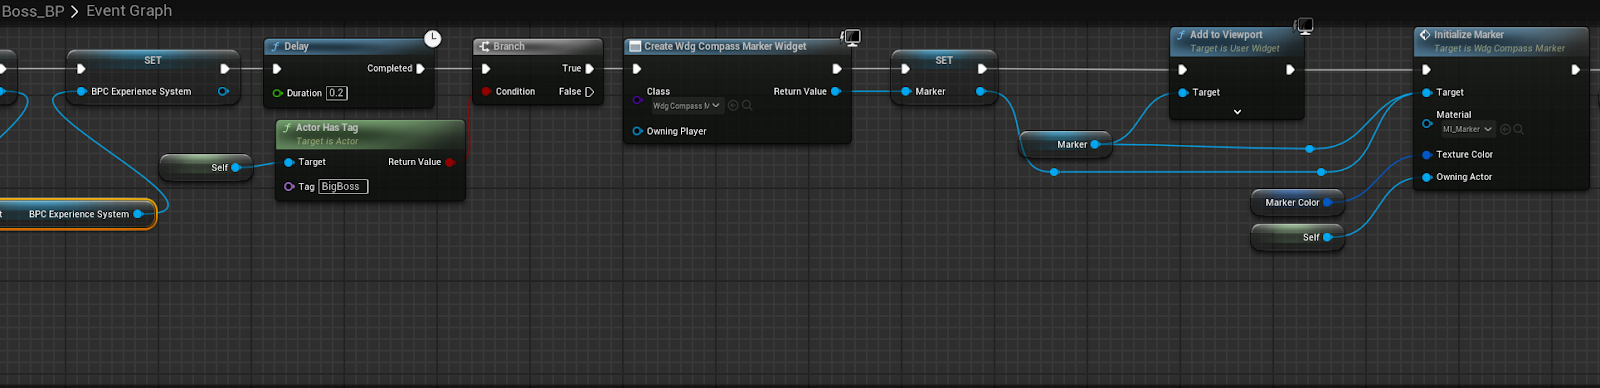The height and width of the screenshot is (388, 1600).
Task: Select the Initialize Marker node title
Action: click(1468, 35)
